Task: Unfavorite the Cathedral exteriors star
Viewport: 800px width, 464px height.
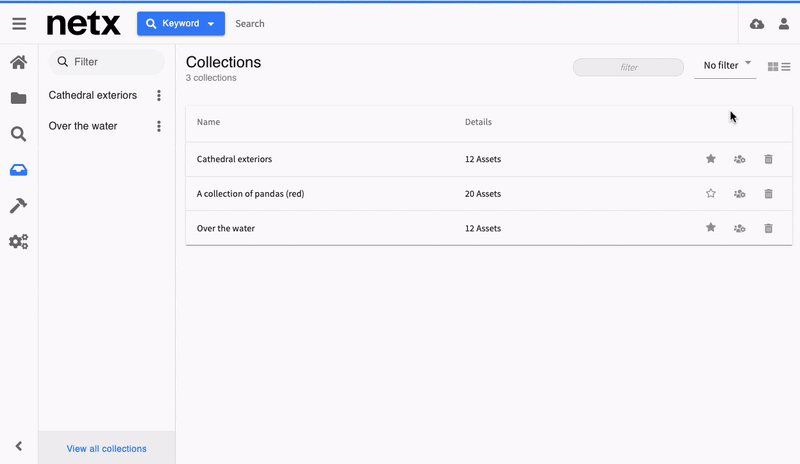Action: 711,159
